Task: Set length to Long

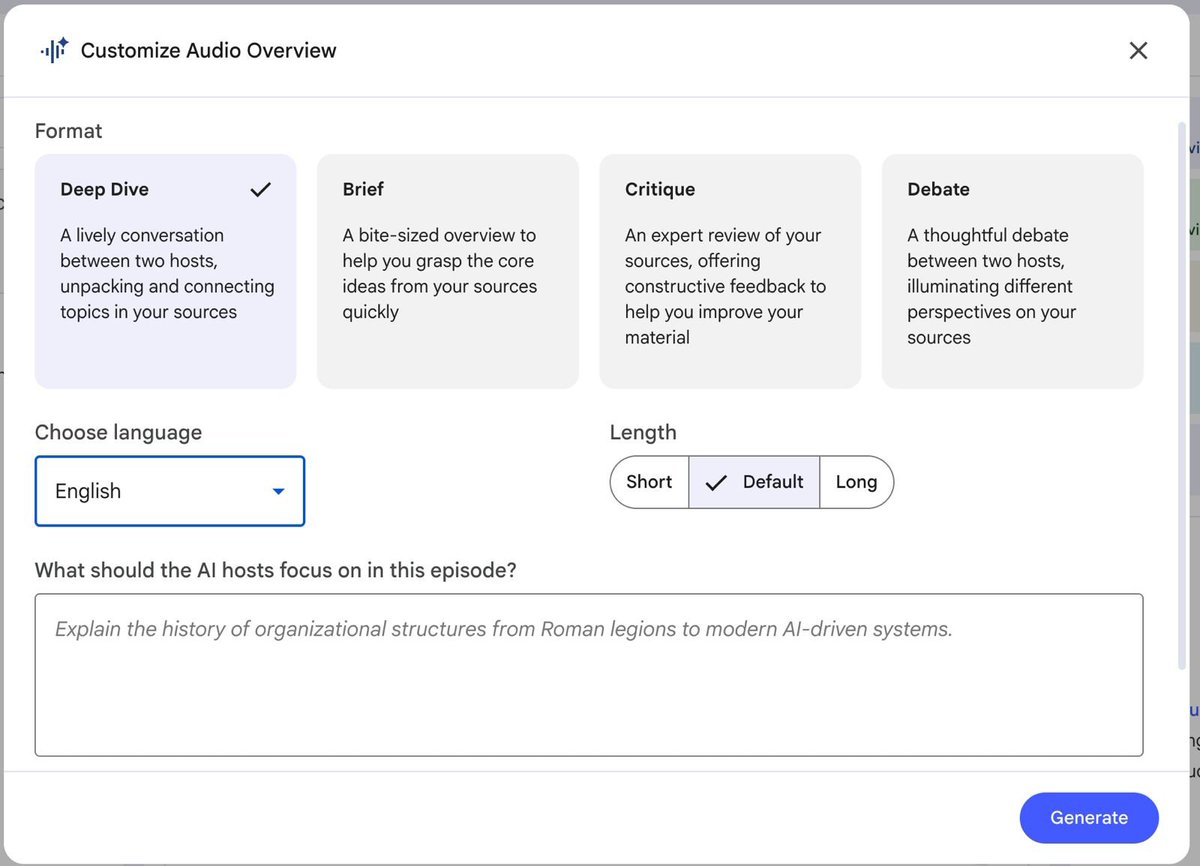Action: click(856, 482)
